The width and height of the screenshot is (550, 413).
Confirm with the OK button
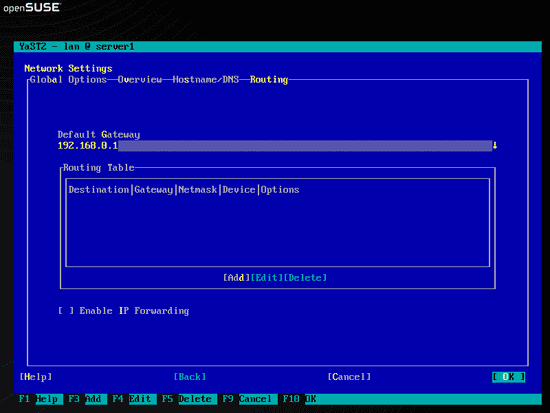509,377
